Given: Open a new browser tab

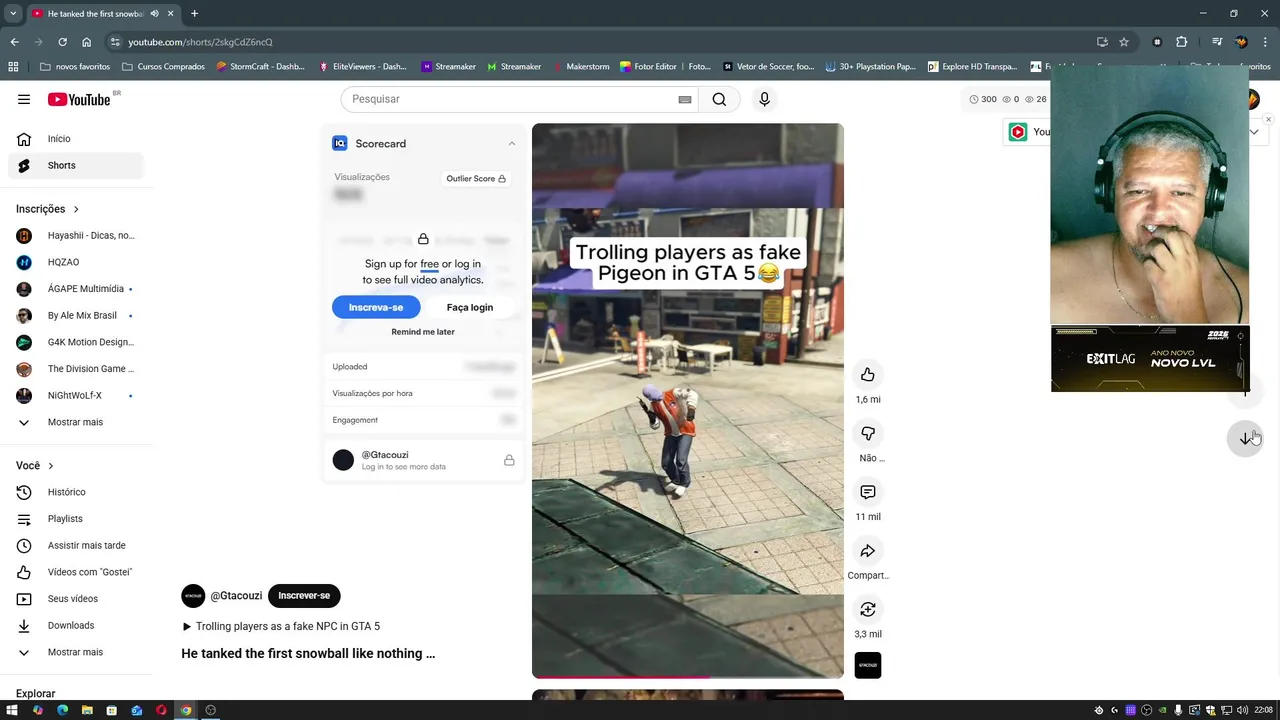Looking at the screenshot, I should pos(194,14).
